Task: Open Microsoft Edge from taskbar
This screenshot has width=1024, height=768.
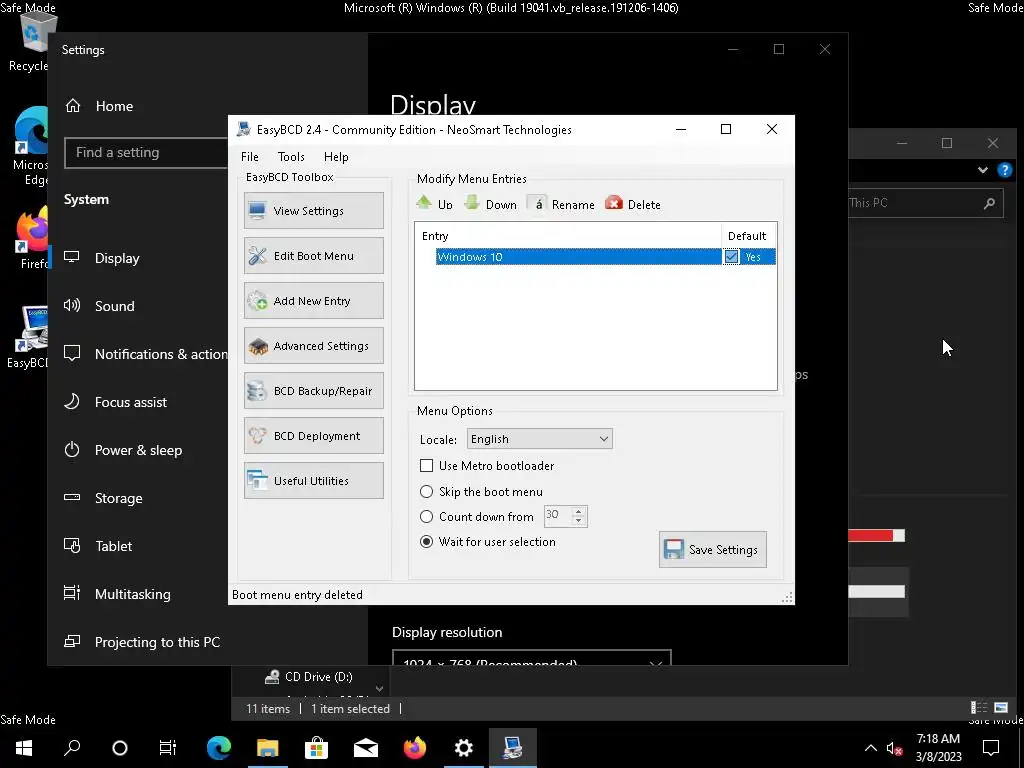Action: (218, 747)
